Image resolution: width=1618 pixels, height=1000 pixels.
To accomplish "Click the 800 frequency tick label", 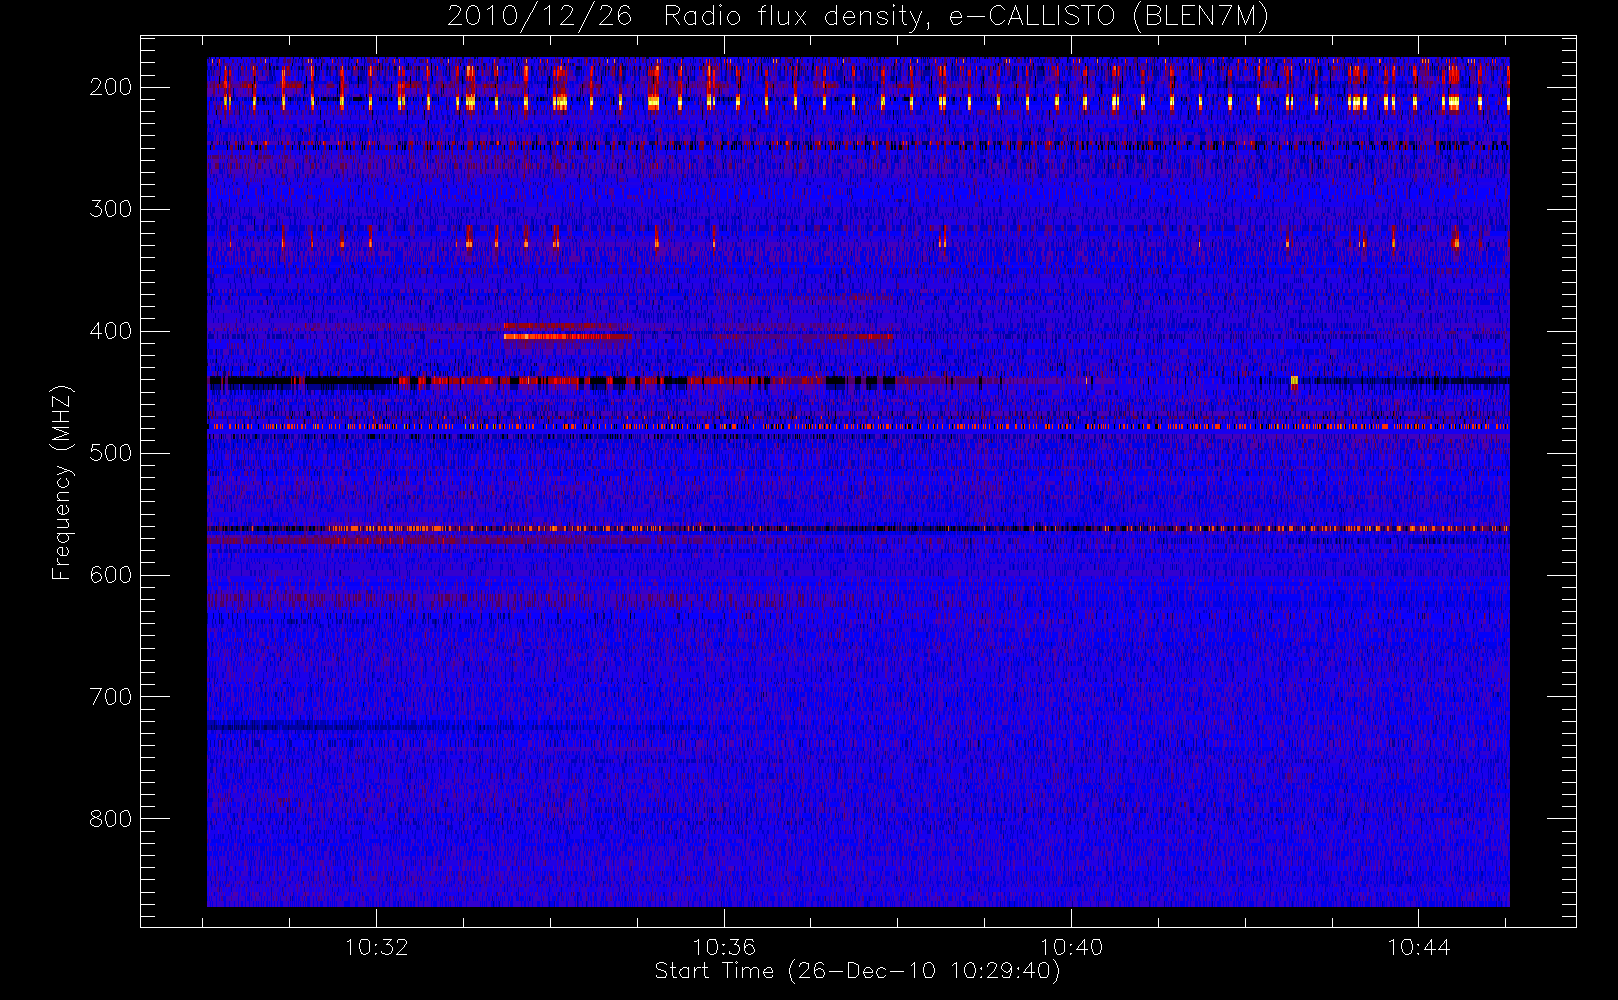I will (x=111, y=819).
